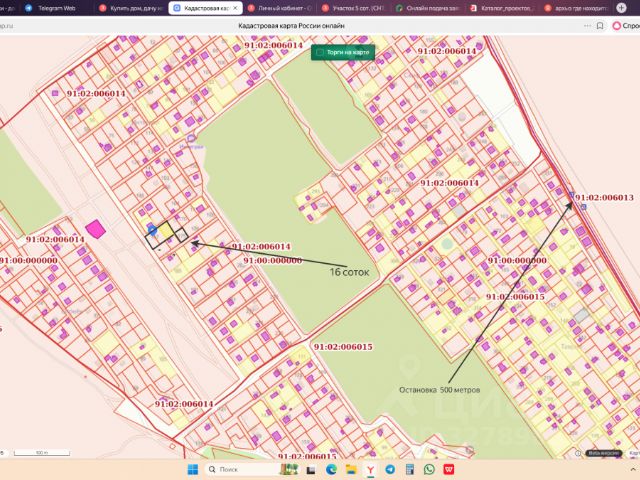Viewport: 640px width, 480px height.
Task: Switch to the 'Личный кабинет' tab
Action: point(280,8)
